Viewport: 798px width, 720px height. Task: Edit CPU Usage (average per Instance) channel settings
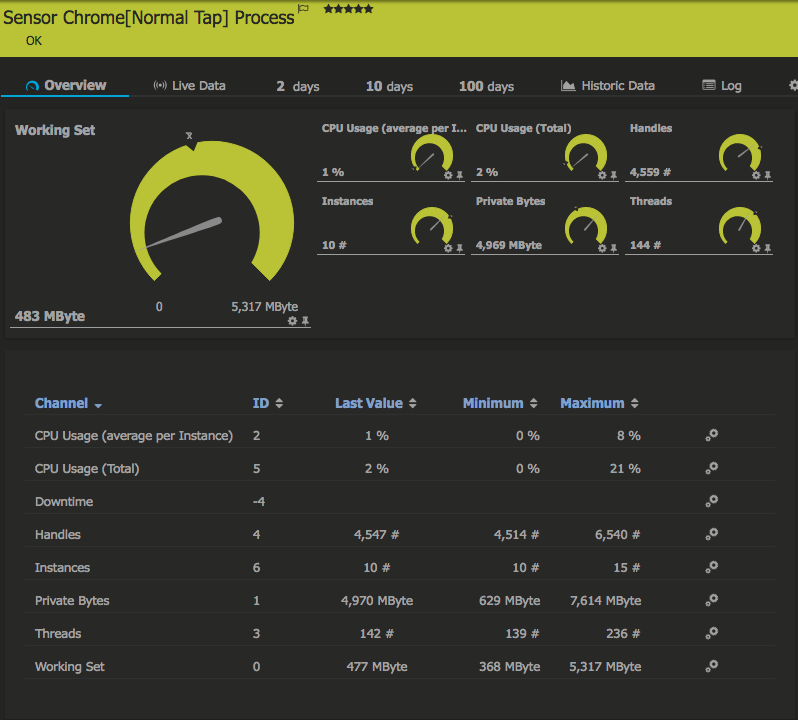[x=711, y=435]
